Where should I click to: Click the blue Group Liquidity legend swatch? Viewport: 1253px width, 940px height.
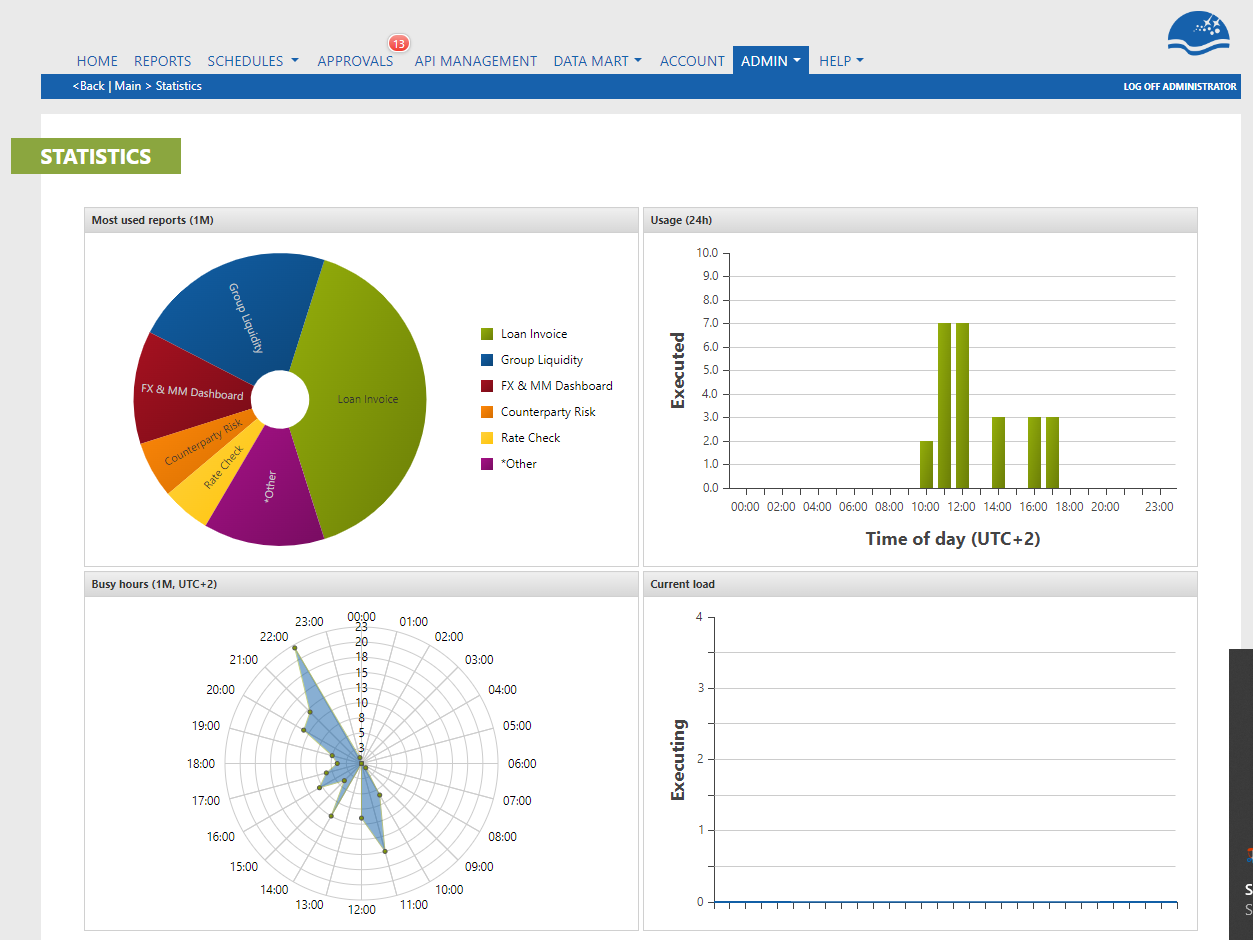tap(487, 360)
